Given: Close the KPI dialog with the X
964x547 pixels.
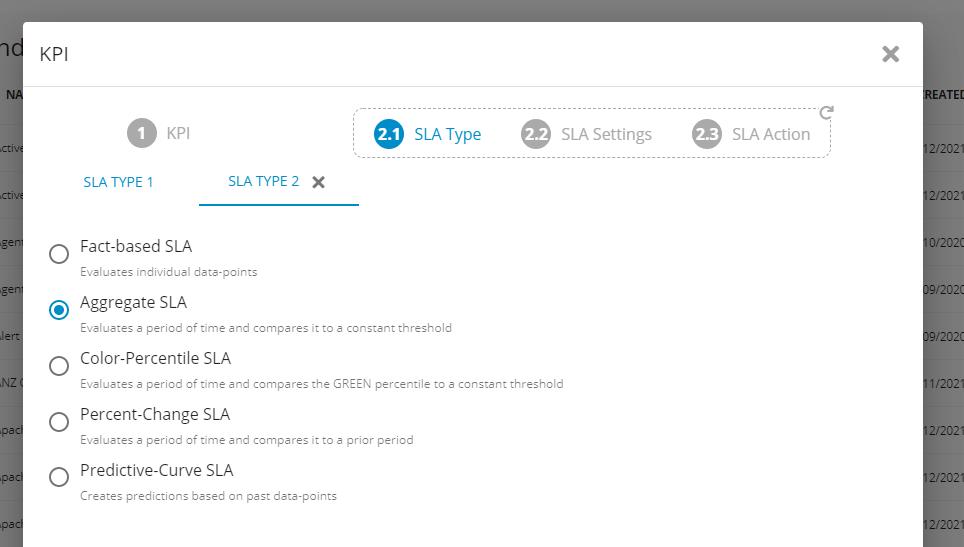Looking at the screenshot, I should click(x=890, y=54).
